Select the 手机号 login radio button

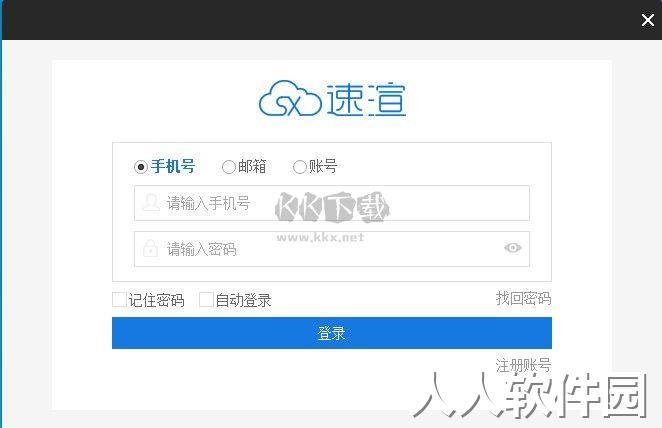point(141,167)
